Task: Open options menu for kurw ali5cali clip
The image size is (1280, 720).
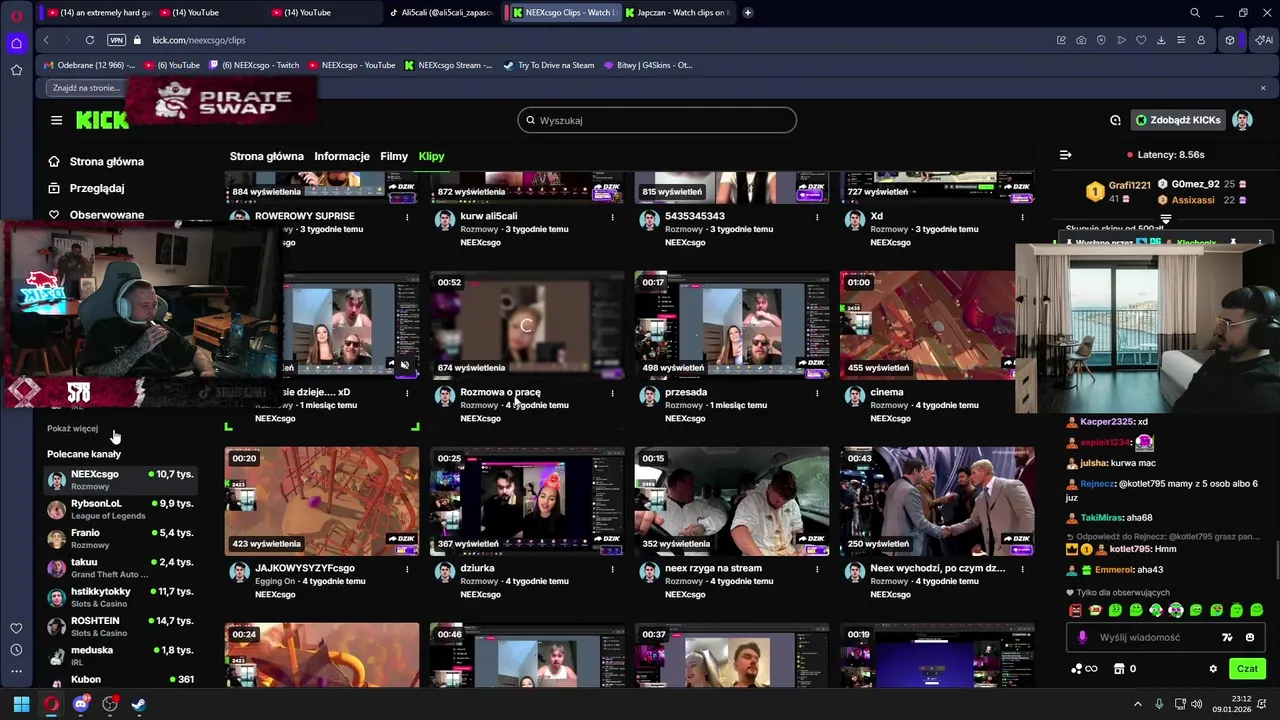Action: (612, 216)
